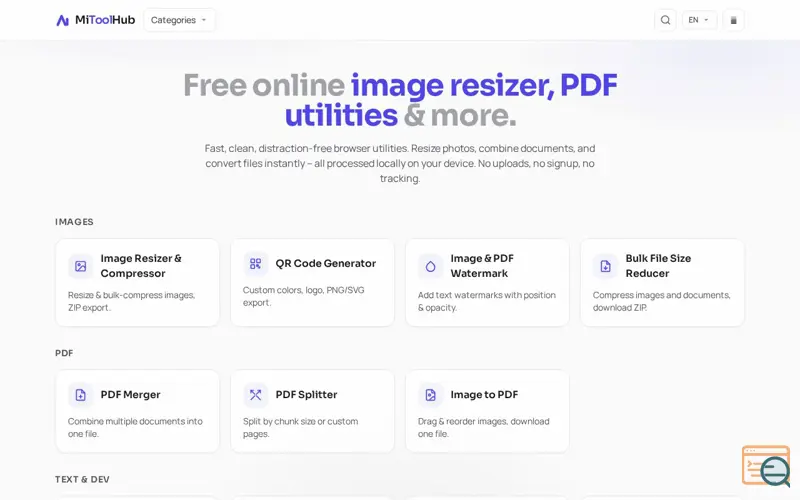Open the floating inspector widget at bottom right
This screenshot has width=800, height=500.
(767, 466)
